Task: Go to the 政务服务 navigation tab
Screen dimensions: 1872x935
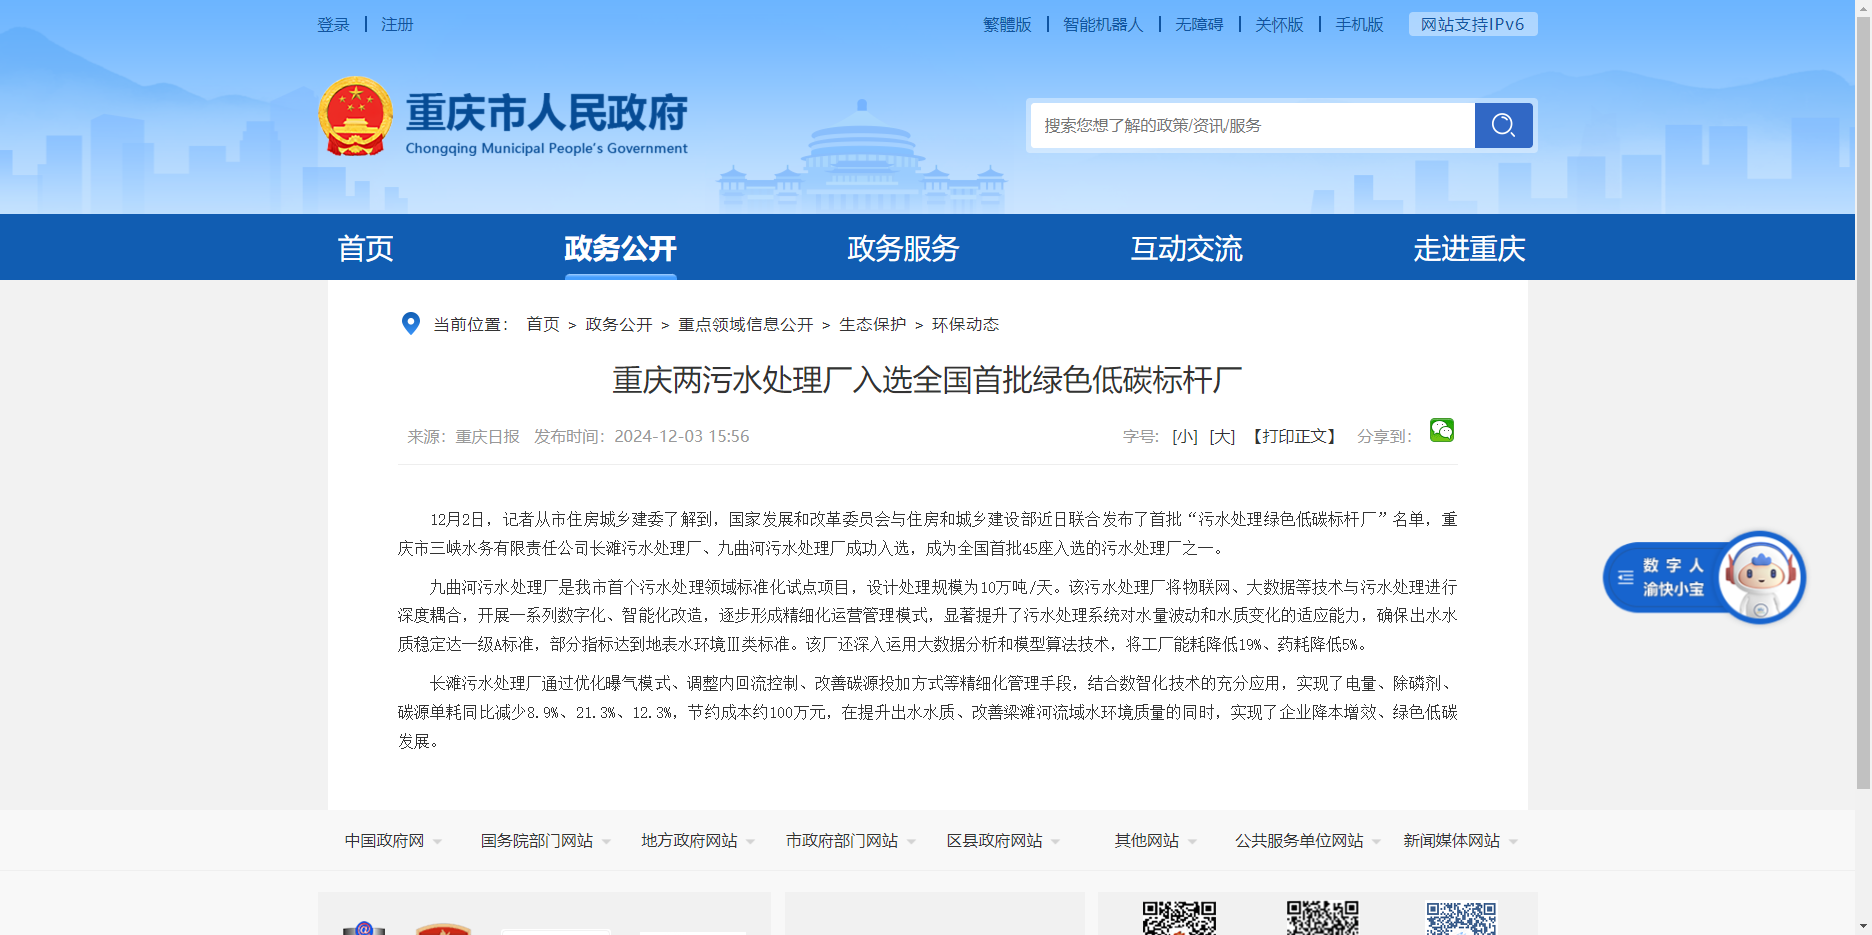Action: (x=903, y=248)
